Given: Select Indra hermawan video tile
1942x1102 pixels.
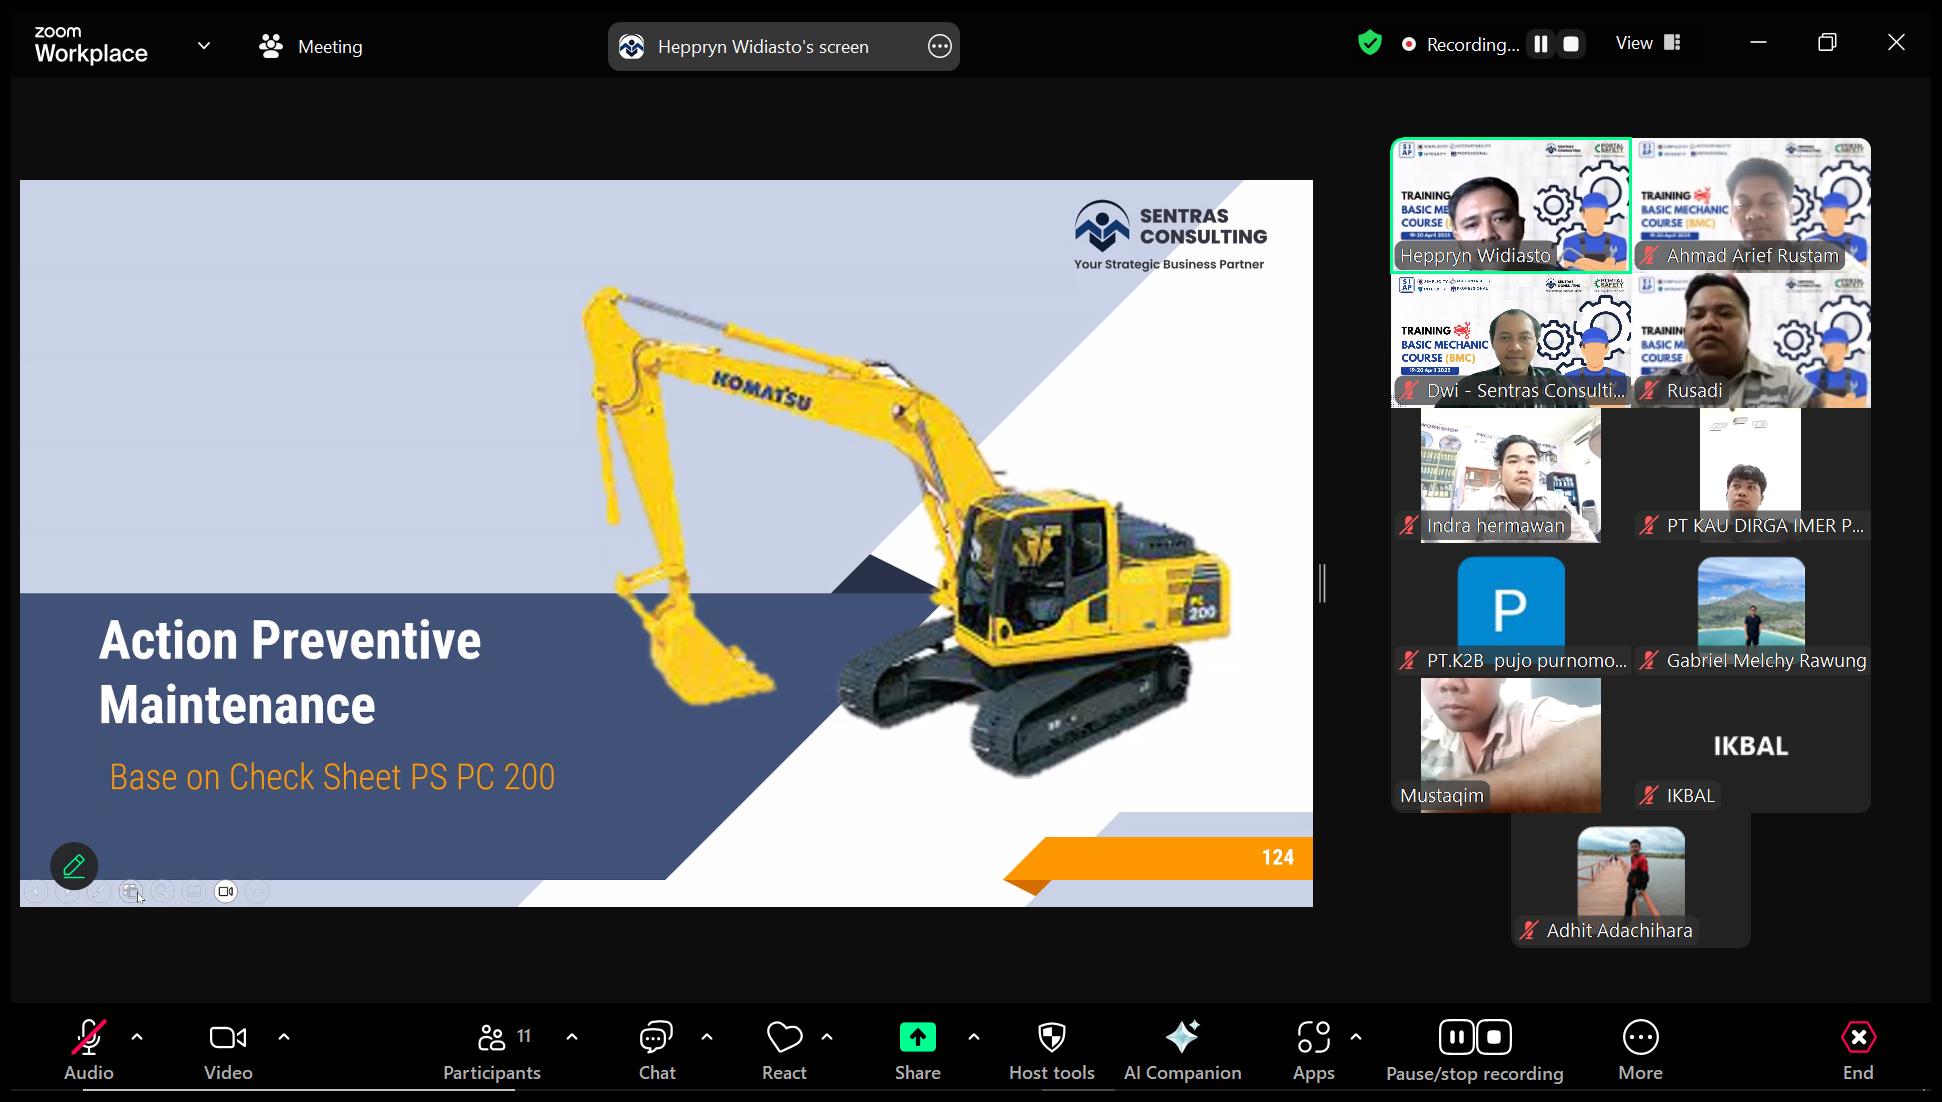Looking at the screenshot, I should click(x=1511, y=475).
